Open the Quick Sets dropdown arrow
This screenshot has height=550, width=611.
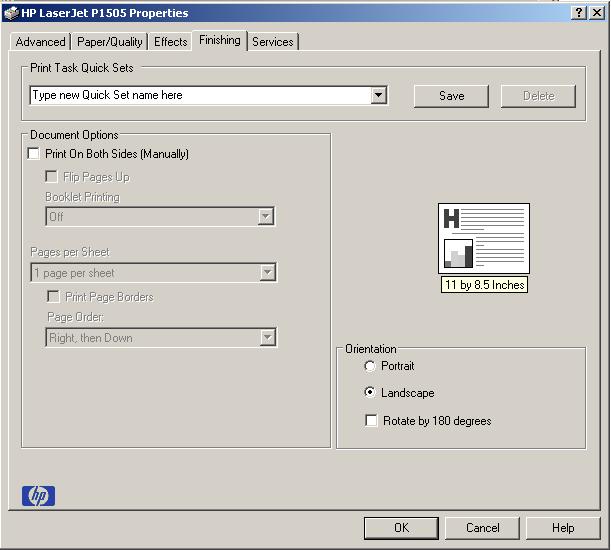tap(378, 95)
